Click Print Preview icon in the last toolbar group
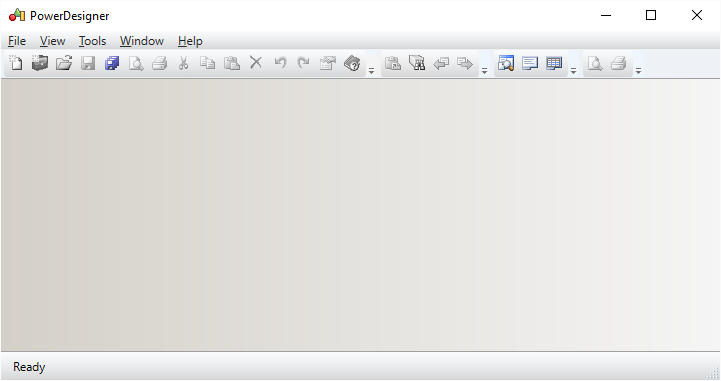Screen dimensions: 721x381 click(x=595, y=63)
